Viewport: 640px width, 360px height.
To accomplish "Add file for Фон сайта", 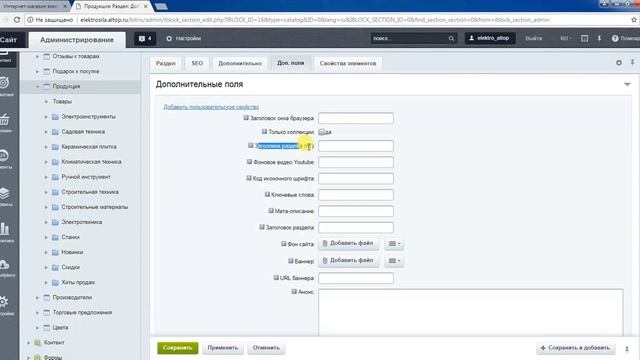I will point(348,243).
